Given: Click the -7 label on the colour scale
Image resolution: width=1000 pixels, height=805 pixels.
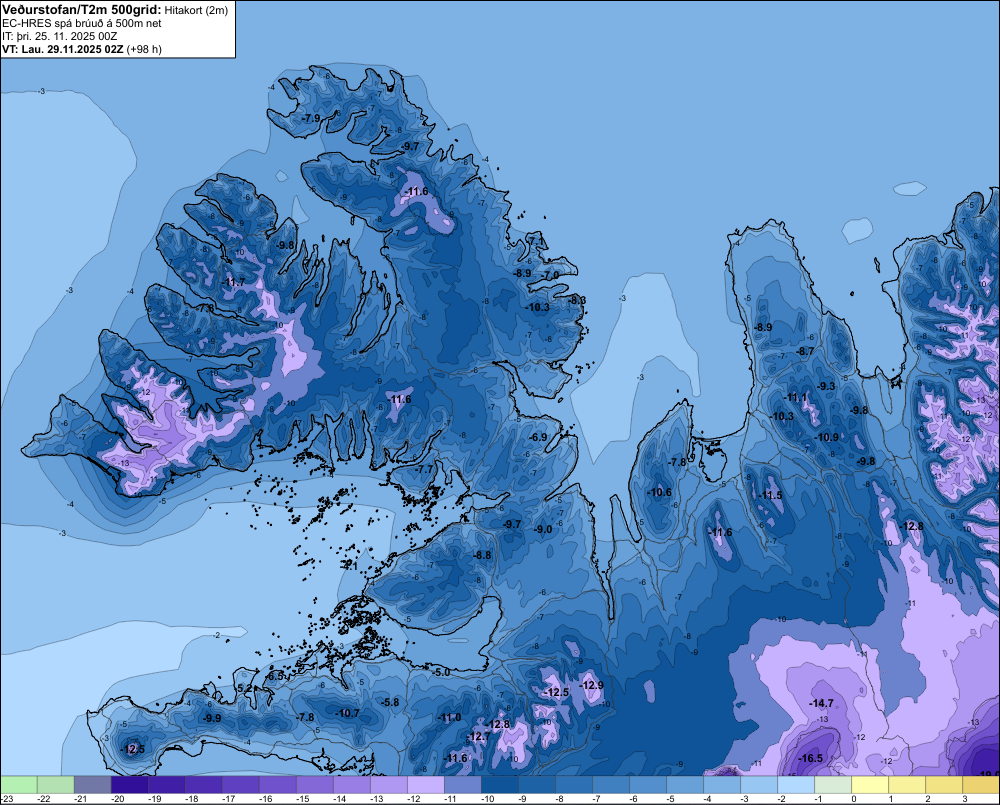Looking at the screenshot, I should pyautogui.click(x=596, y=799).
